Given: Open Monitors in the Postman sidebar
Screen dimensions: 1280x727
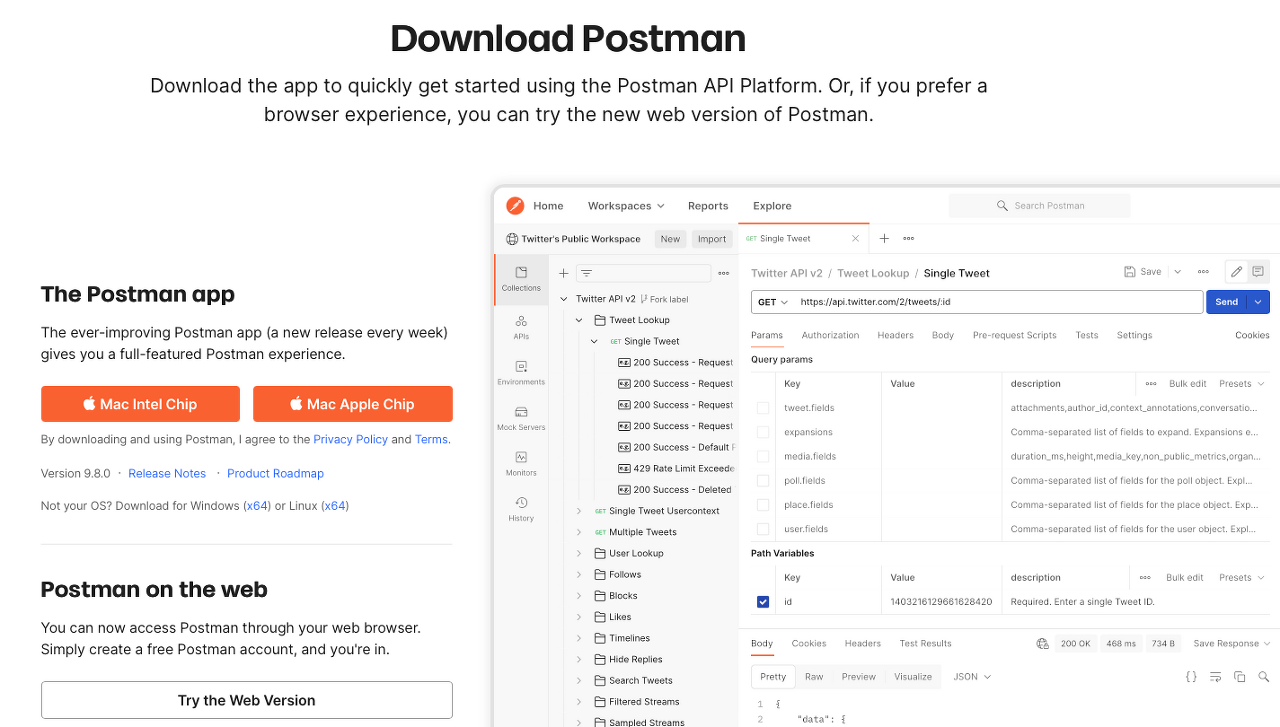Looking at the screenshot, I should (x=521, y=463).
